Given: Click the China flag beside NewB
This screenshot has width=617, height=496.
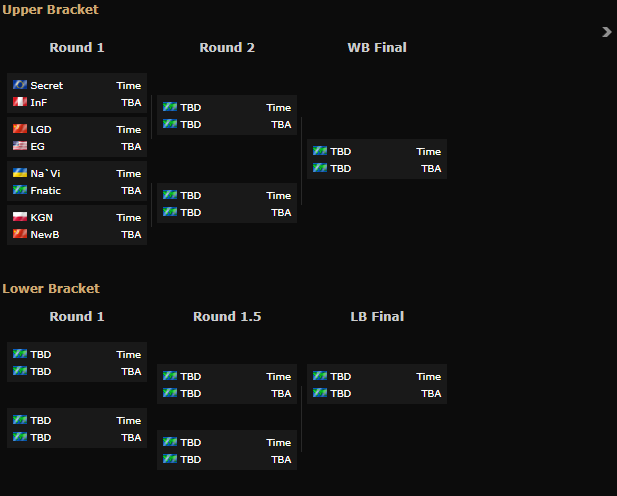Looking at the screenshot, I should click(x=20, y=234).
